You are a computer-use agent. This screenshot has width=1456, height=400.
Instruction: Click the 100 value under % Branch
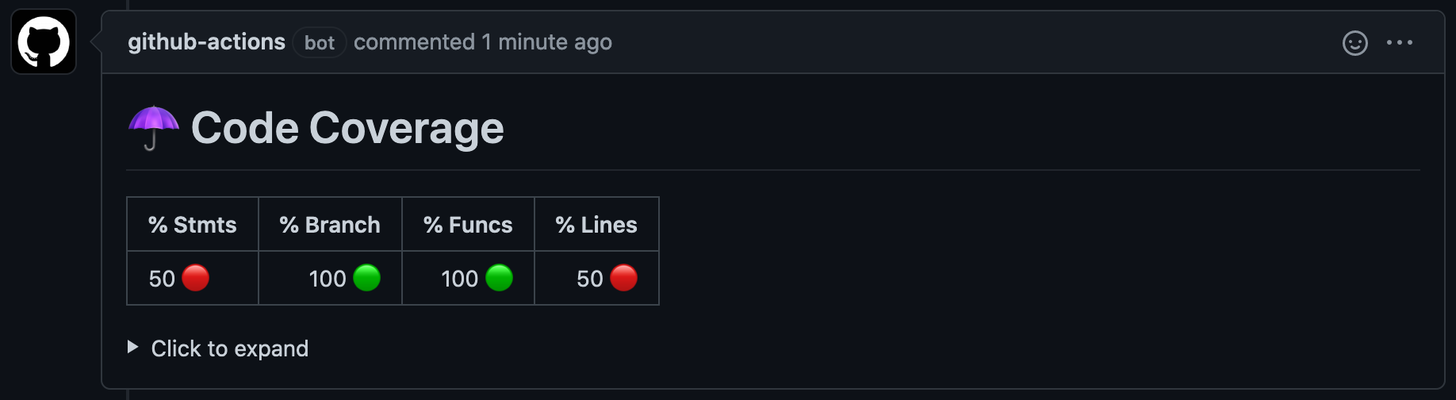[x=328, y=279]
